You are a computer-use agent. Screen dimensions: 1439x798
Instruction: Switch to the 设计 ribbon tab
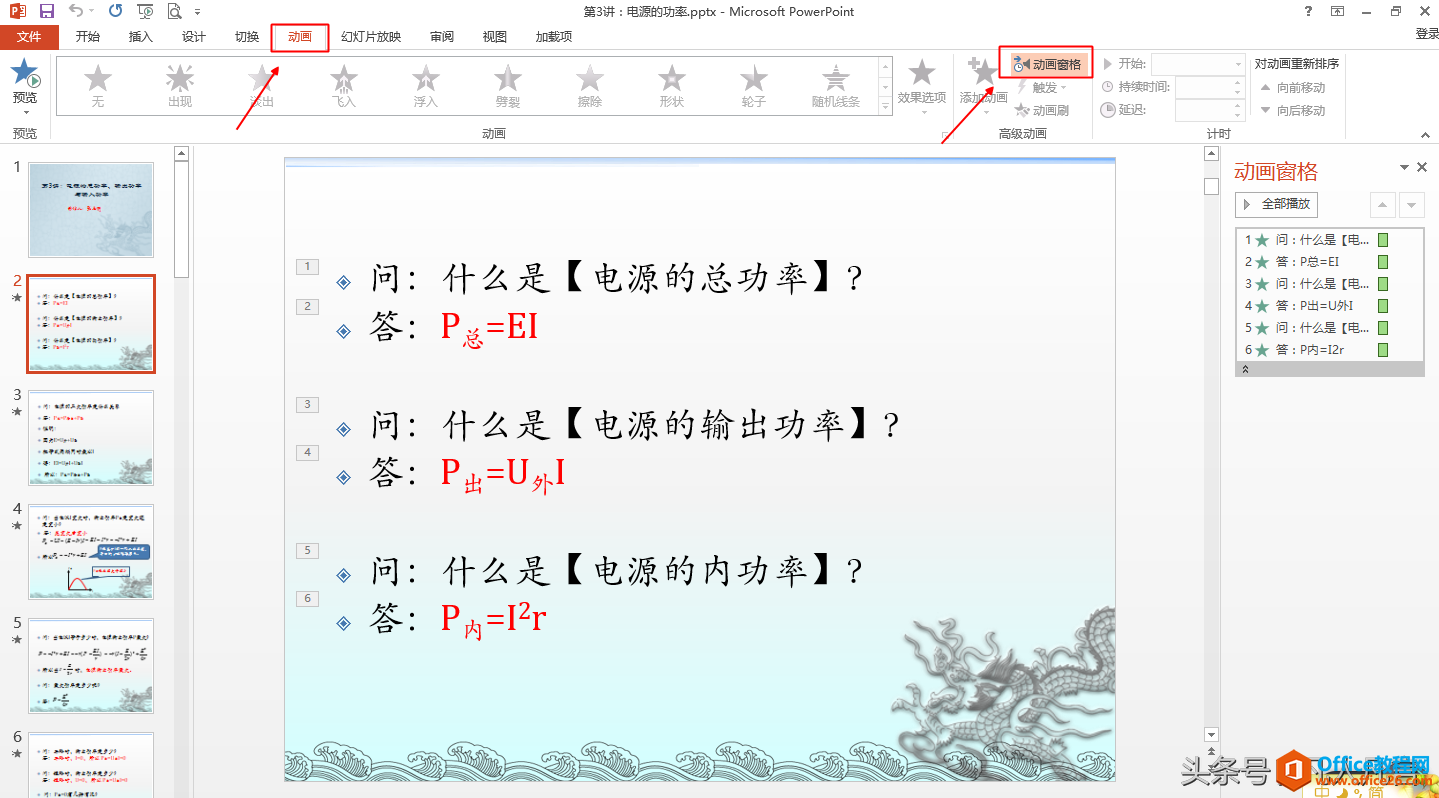click(194, 37)
